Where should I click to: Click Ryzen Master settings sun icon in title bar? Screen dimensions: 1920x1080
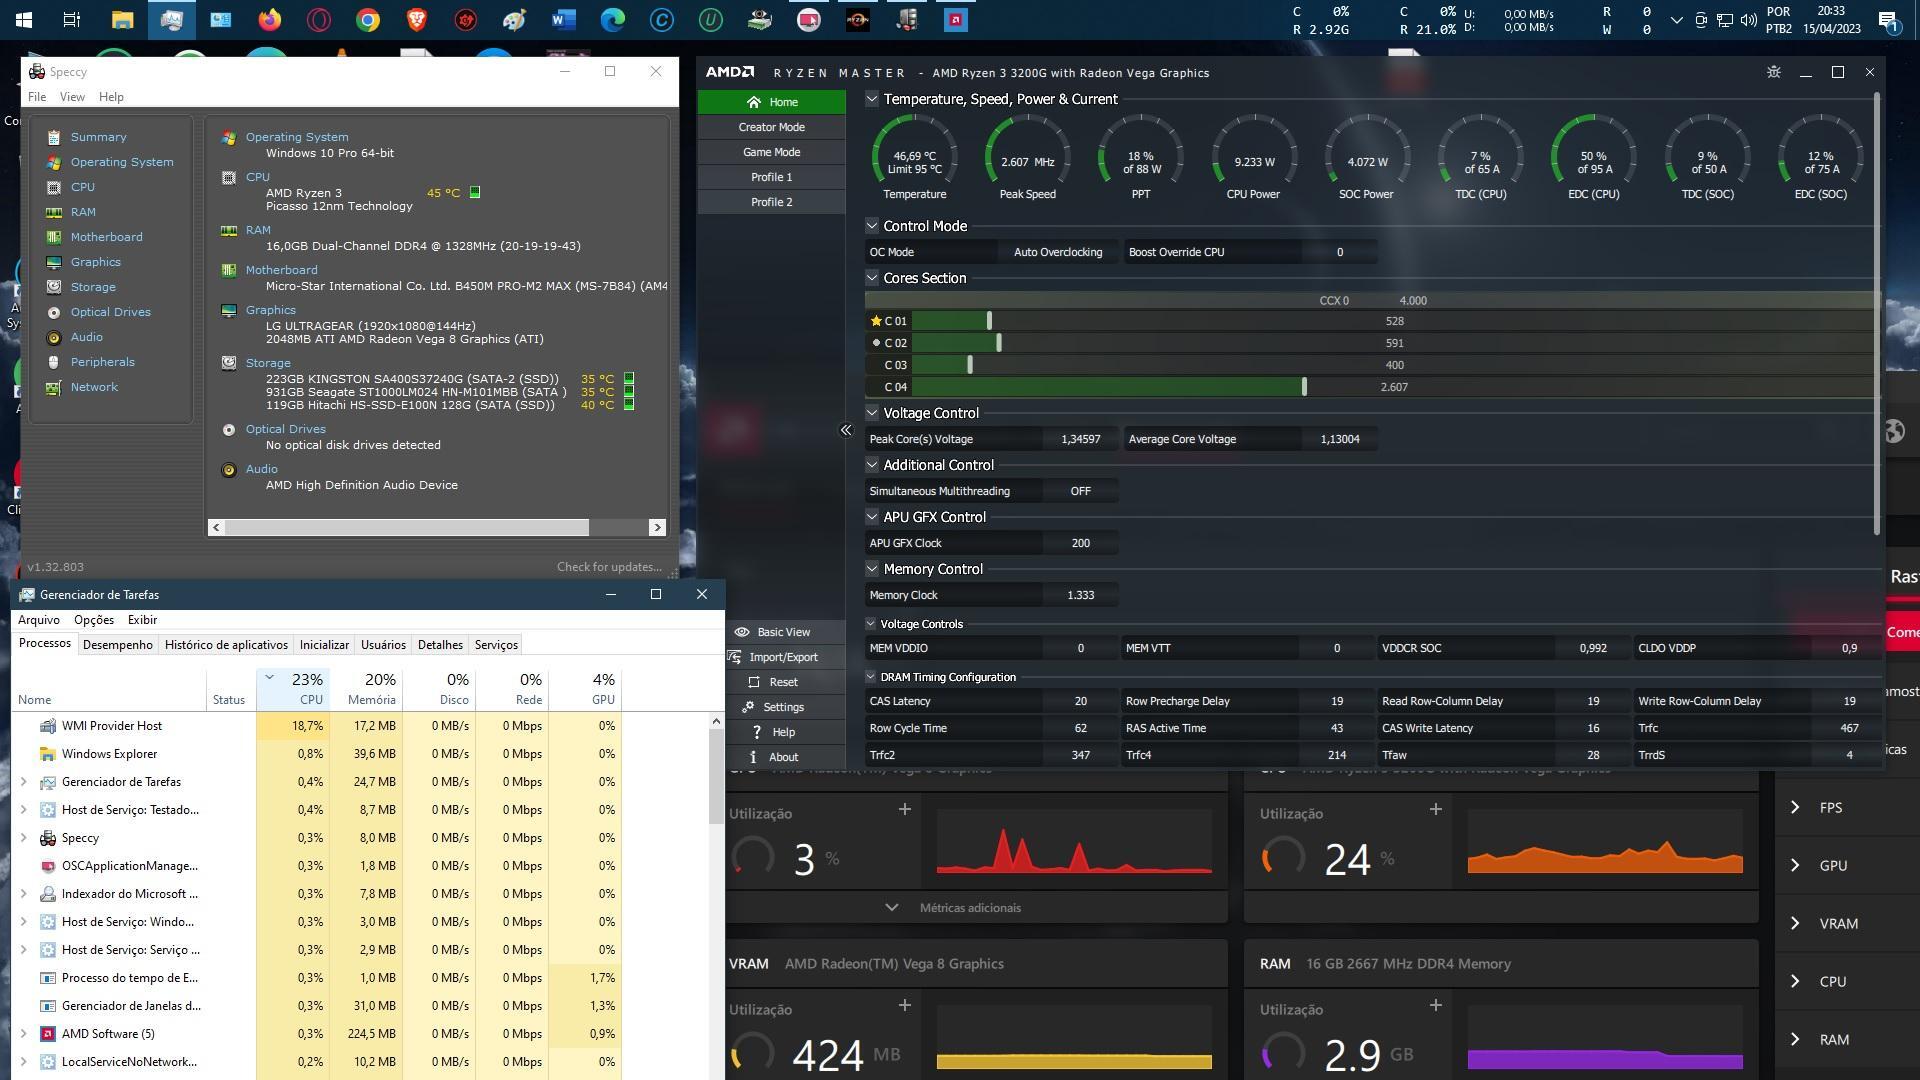(x=1773, y=72)
